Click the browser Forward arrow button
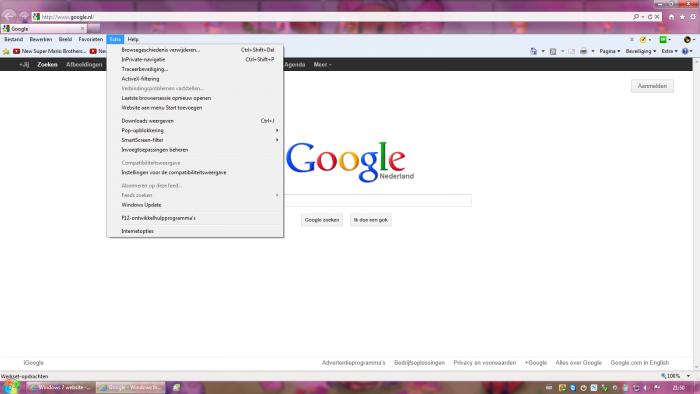The height and width of the screenshot is (394, 700). click(23, 17)
